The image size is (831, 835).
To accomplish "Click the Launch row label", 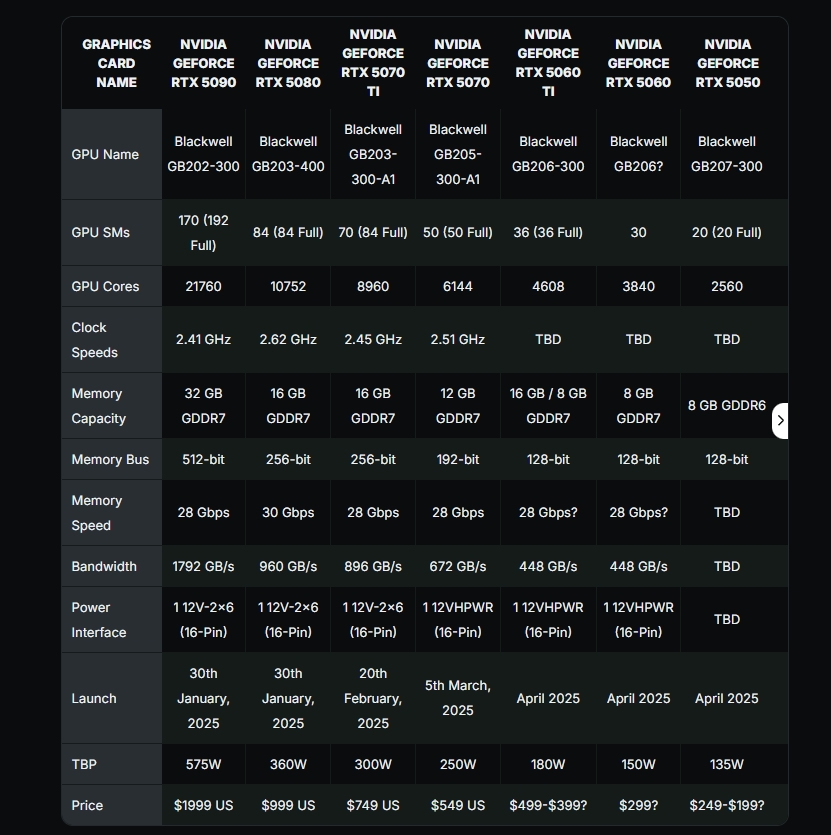I will (x=94, y=698).
